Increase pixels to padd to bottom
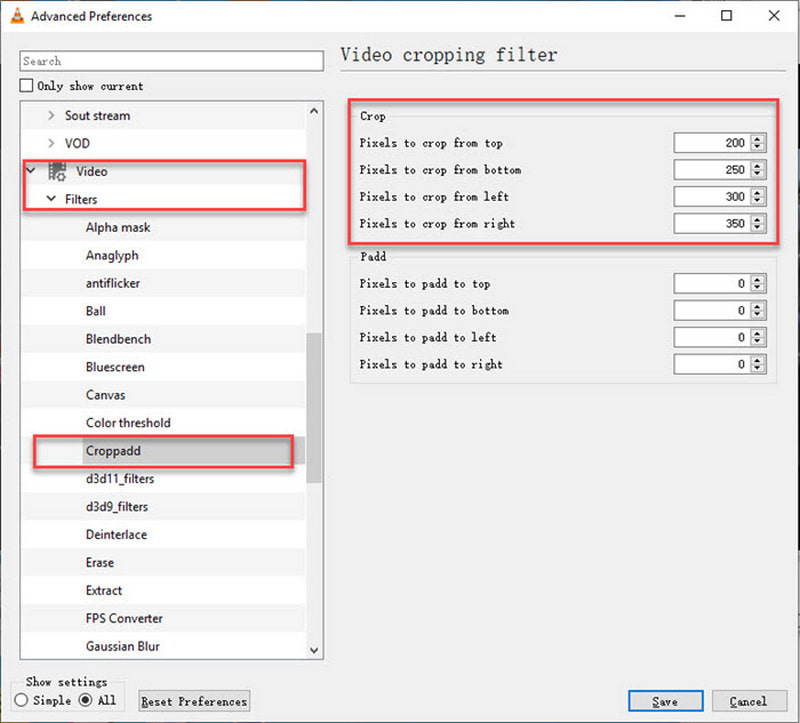 click(758, 306)
